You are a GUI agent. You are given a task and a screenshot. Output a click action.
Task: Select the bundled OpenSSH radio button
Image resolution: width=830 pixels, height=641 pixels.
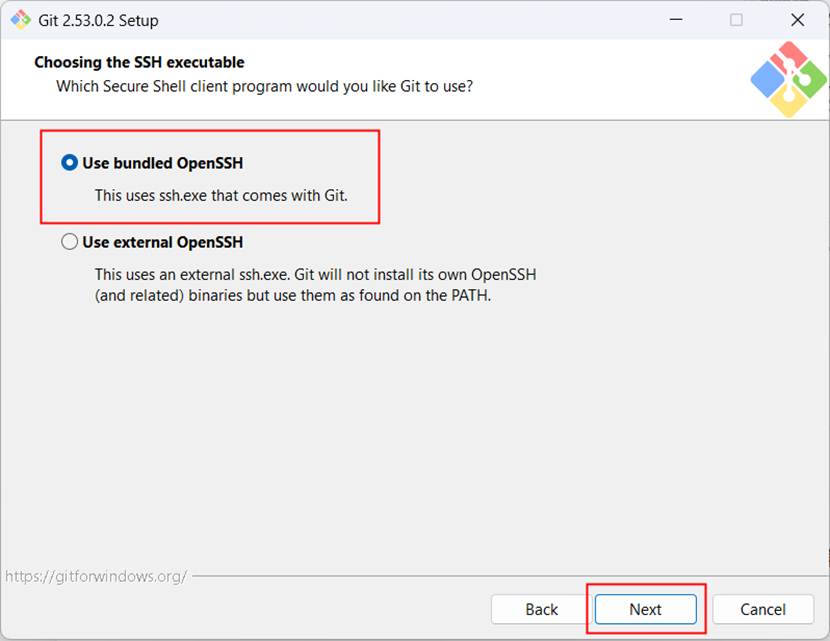[x=69, y=162]
